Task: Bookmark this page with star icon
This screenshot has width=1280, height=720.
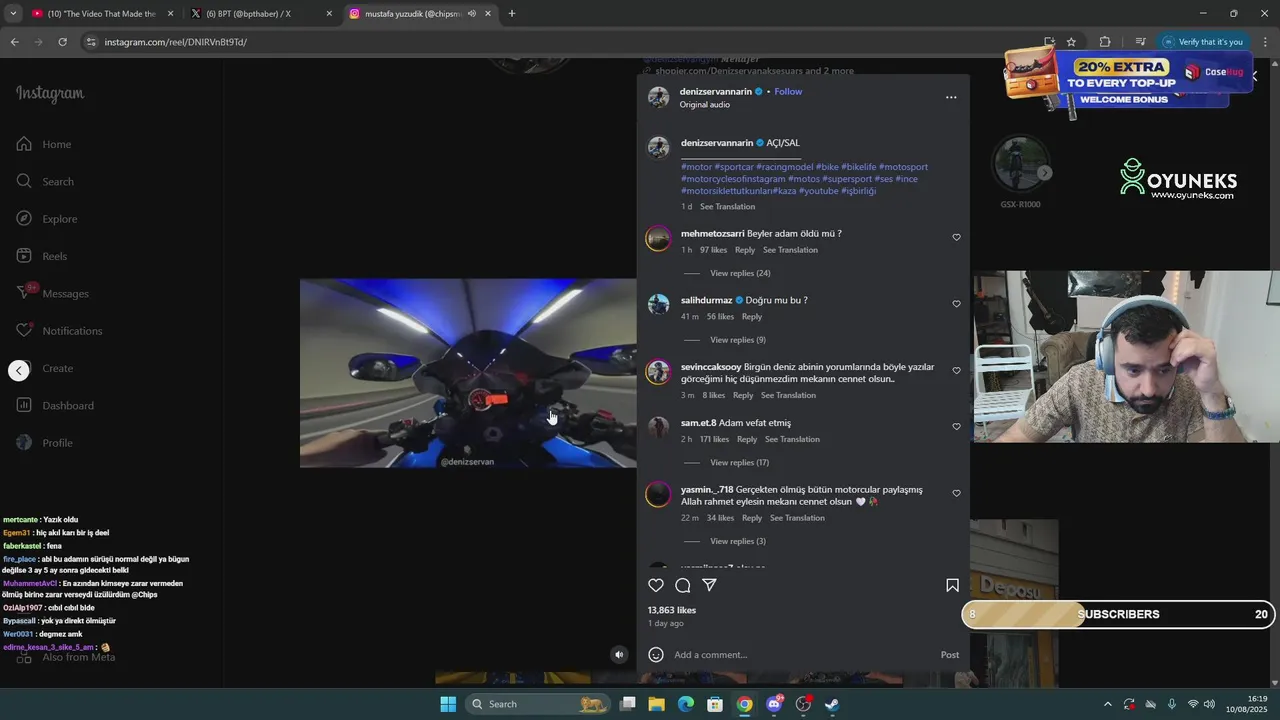Action: pos(1071,42)
